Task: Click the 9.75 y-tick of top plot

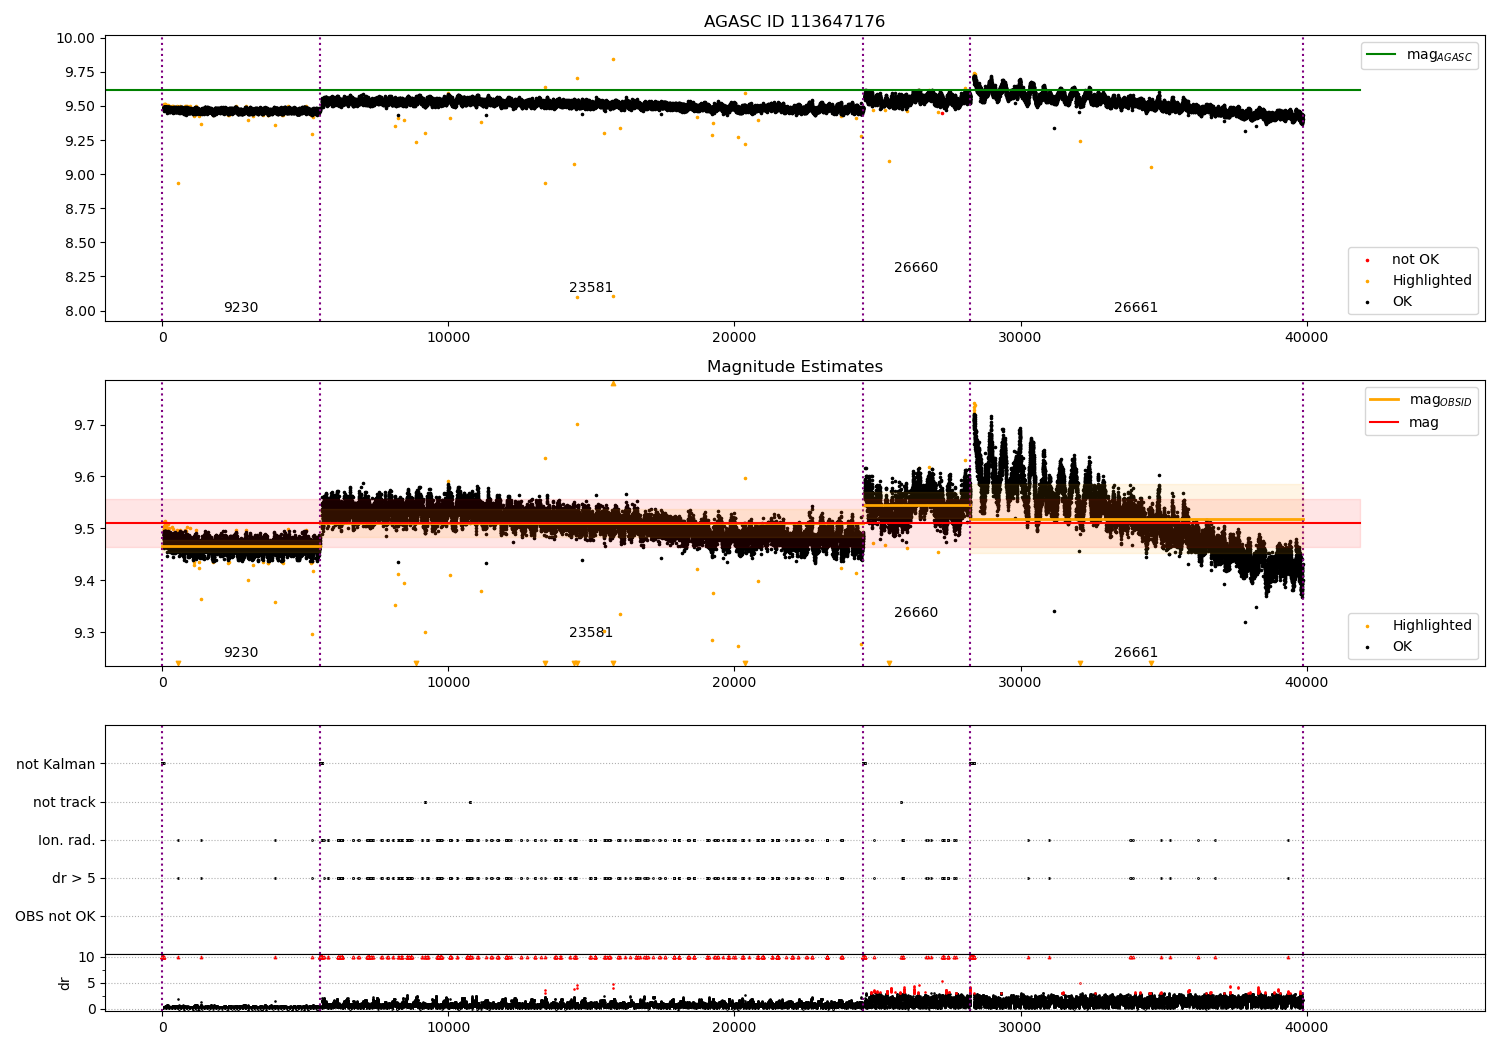Action: click(x=80, y=72)
